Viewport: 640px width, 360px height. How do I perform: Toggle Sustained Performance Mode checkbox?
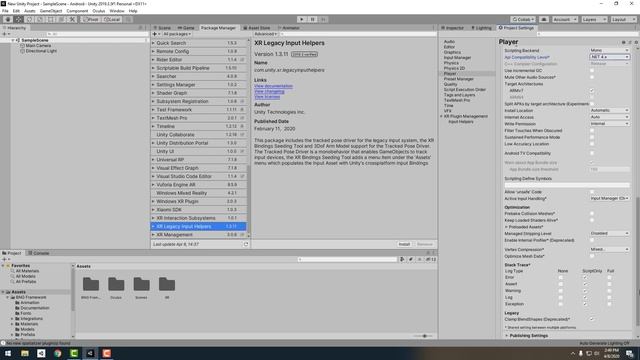coord(592,137)
